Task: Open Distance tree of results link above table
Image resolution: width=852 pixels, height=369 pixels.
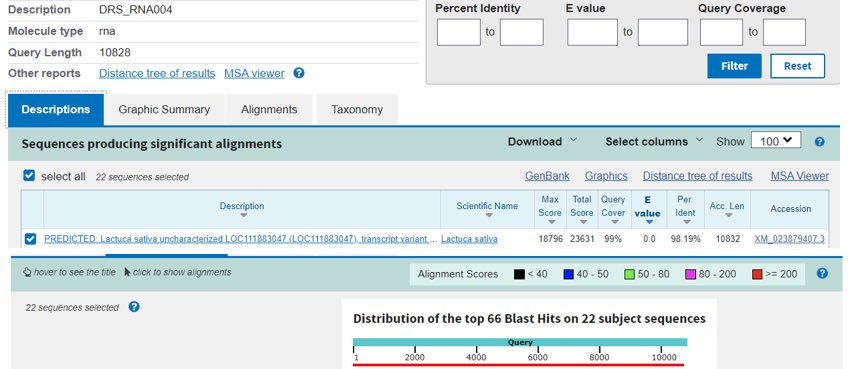Action: [698, 176]
